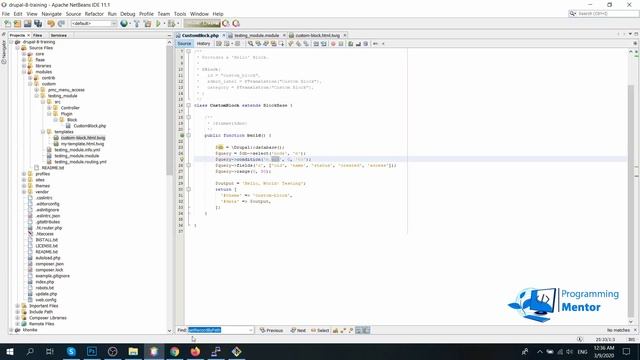Image resolution: width=640 pixels, height=360 pixels.
Task: Expand the vendor folder
Action: coord(24,192)
